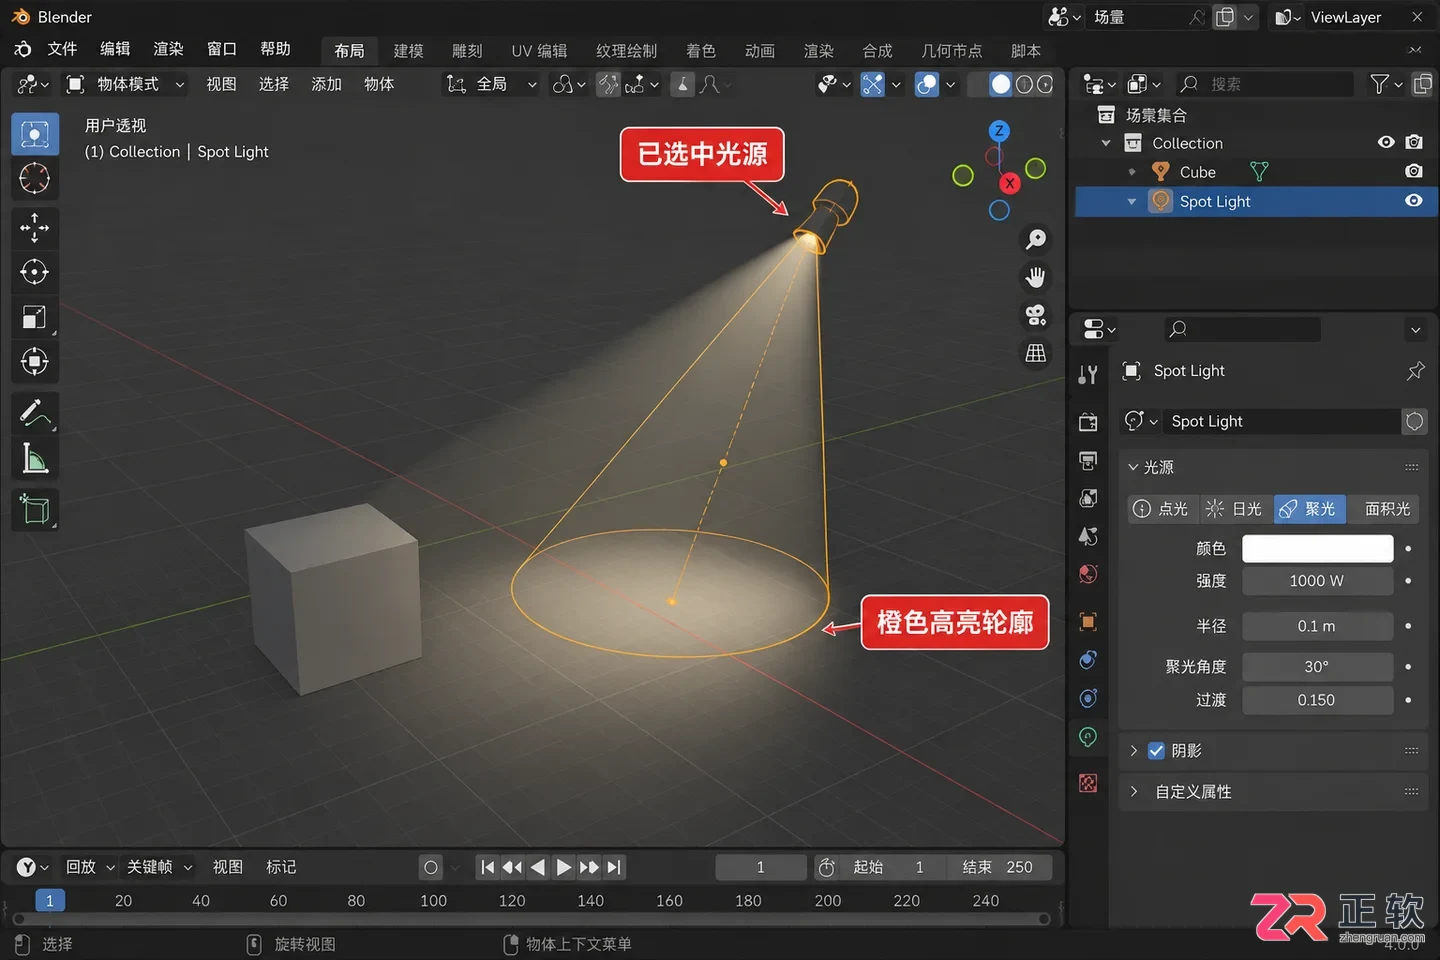The image size is (1440, 960).
Task: Open the 添加 menu in viewport header
Action: coord(326,84)
